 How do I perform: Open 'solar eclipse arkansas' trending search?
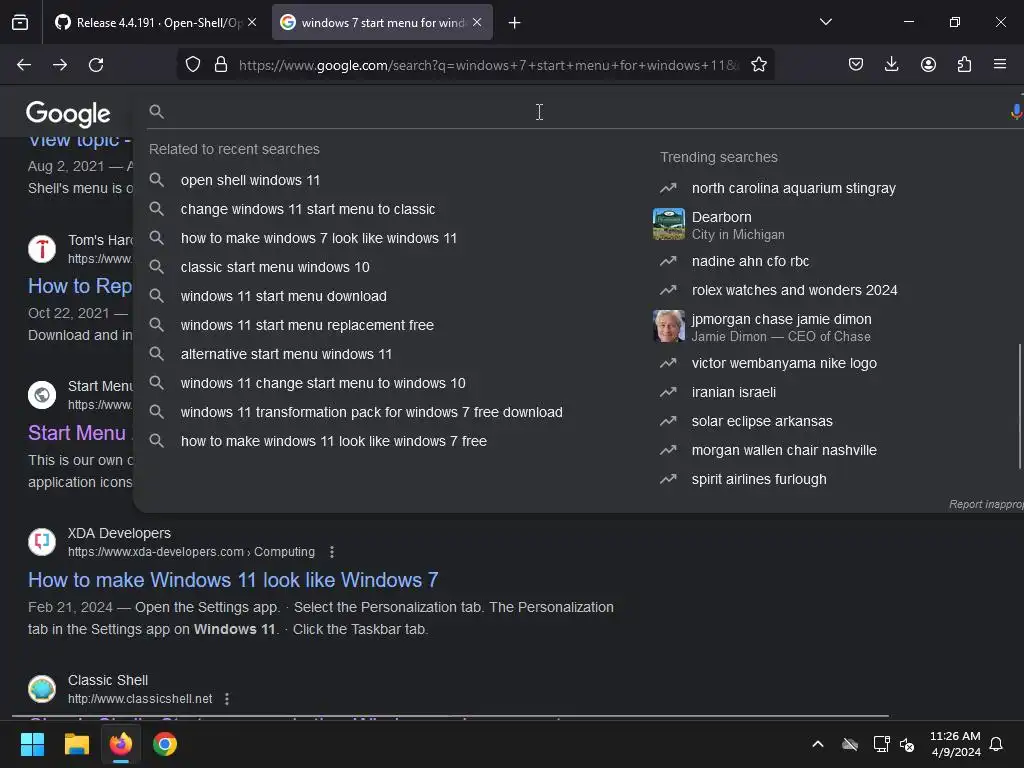pos(762,421)
